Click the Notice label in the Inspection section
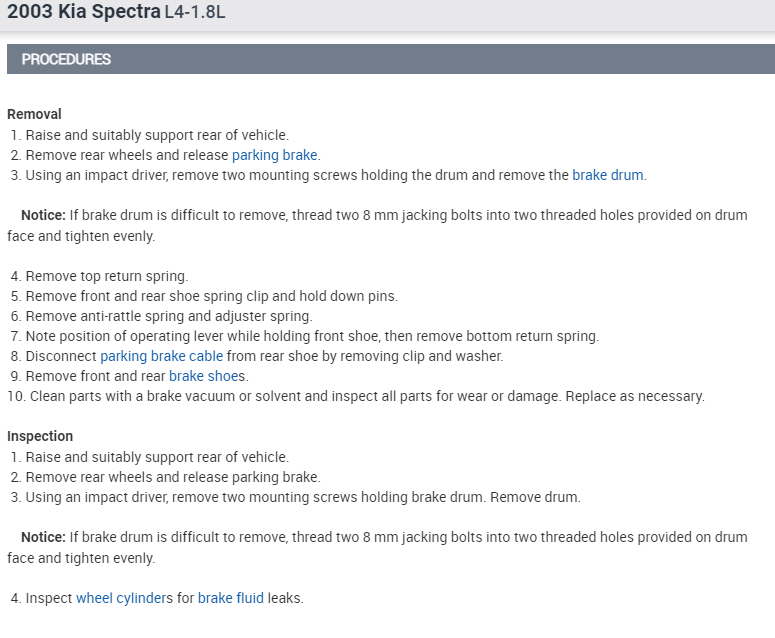The image size is (775, 638). [43, 537]
